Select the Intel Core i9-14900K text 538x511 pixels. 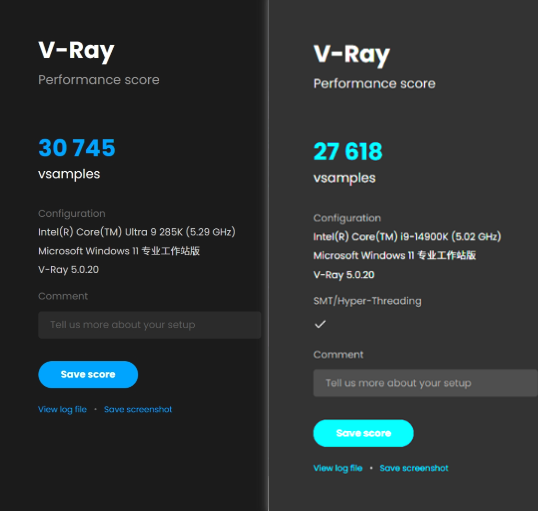click(x=407, y=236)
